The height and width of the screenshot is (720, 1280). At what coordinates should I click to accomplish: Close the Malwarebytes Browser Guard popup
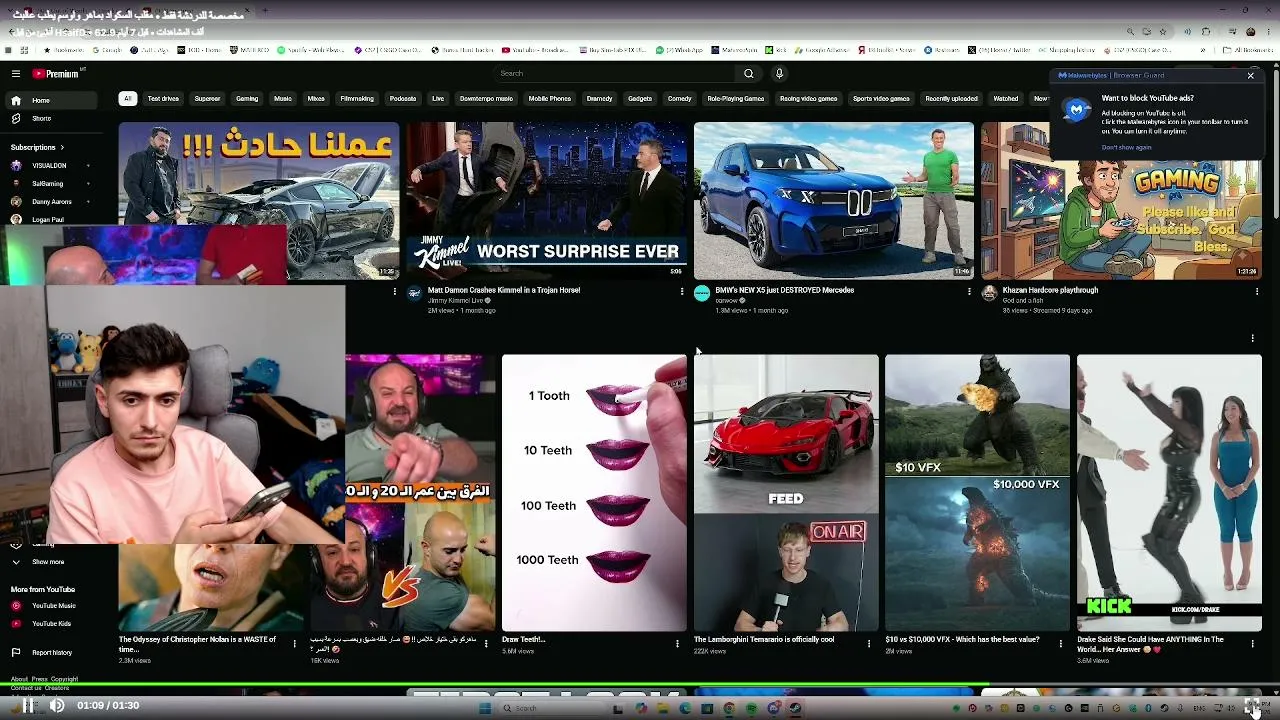pyautogui.click(x=1250, y=75)
